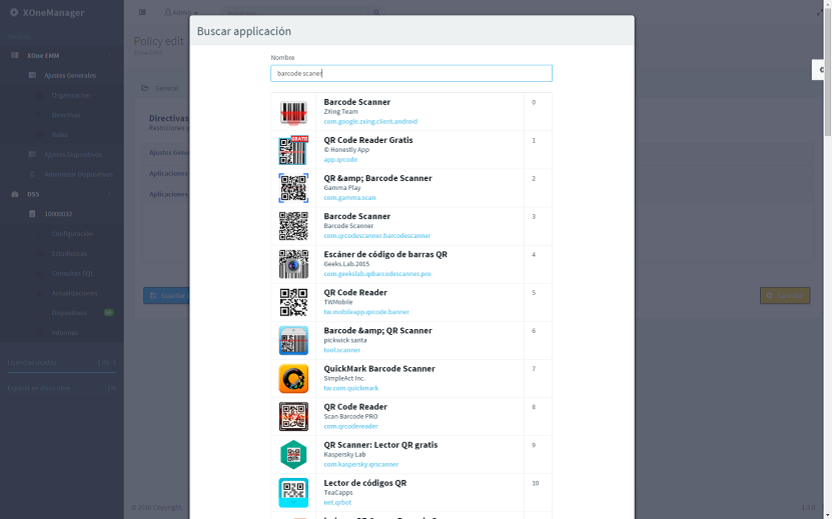832x519 pixels.
Task: Open Administrar Dispositivos in sidebar
Action: tap(79, 174)
